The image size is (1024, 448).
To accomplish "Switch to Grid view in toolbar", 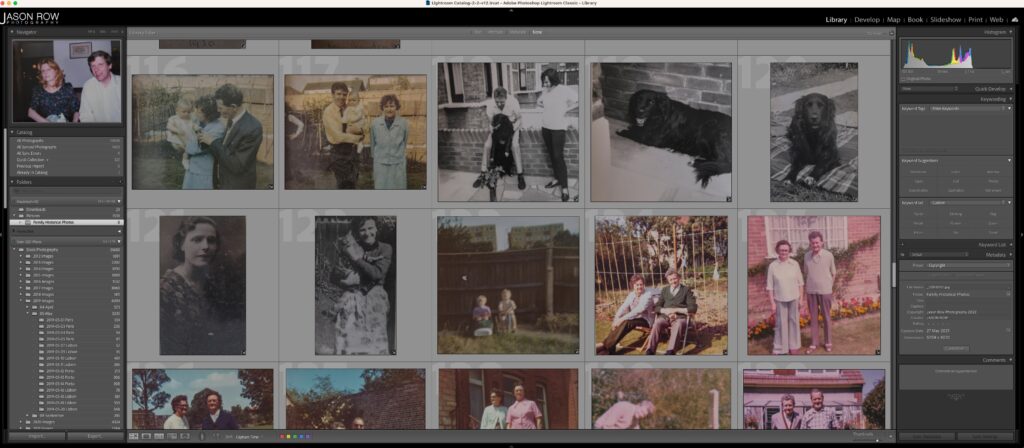I will pyautogui.click(x=134, y=436).
